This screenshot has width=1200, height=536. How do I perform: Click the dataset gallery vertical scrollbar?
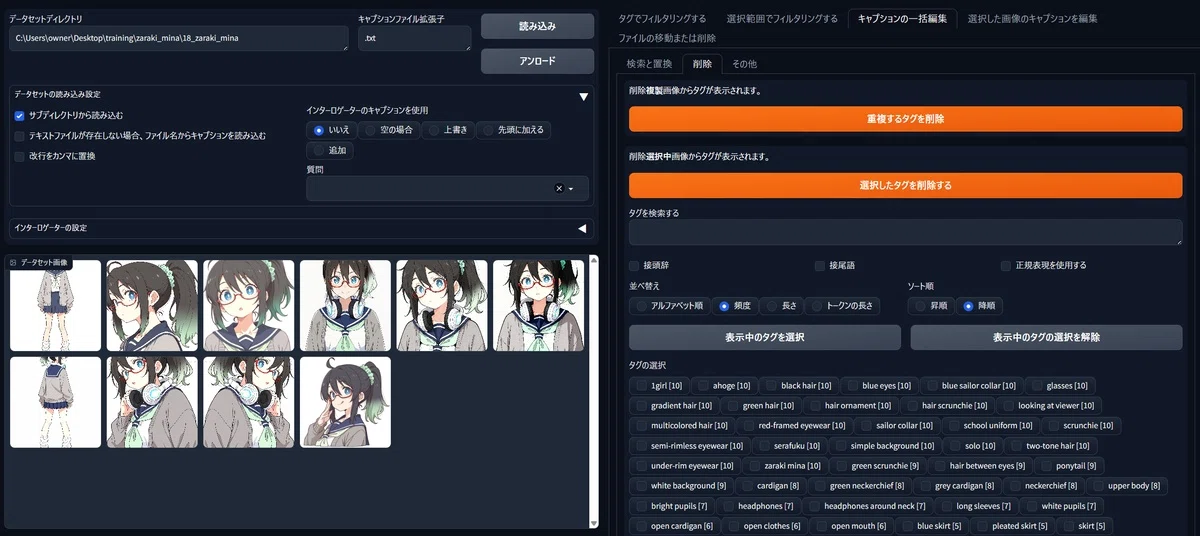click(x=594, y=390)
